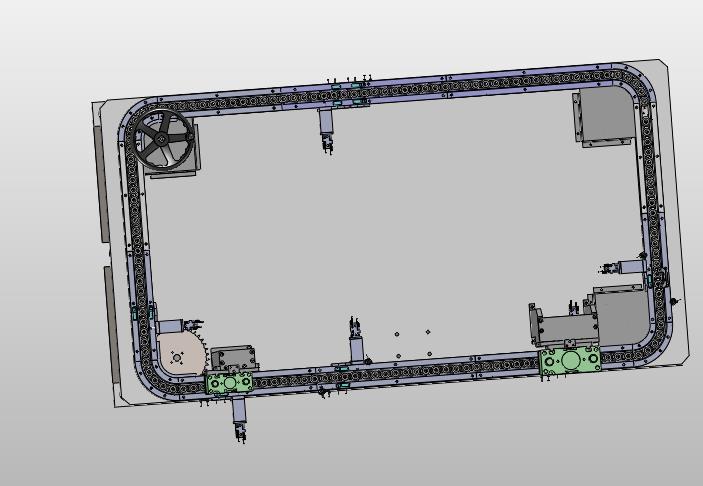Pick the right green mounting plate
Viewport: 703px width, 486px height.
click(570, 360)
